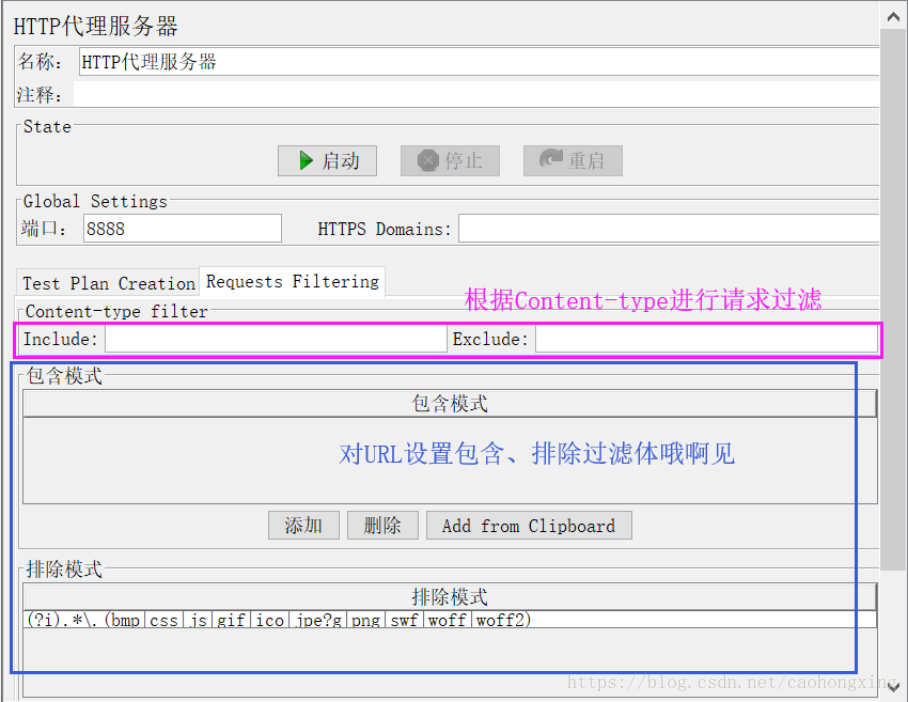Click the scrollbar down arrow

[894, 687]
